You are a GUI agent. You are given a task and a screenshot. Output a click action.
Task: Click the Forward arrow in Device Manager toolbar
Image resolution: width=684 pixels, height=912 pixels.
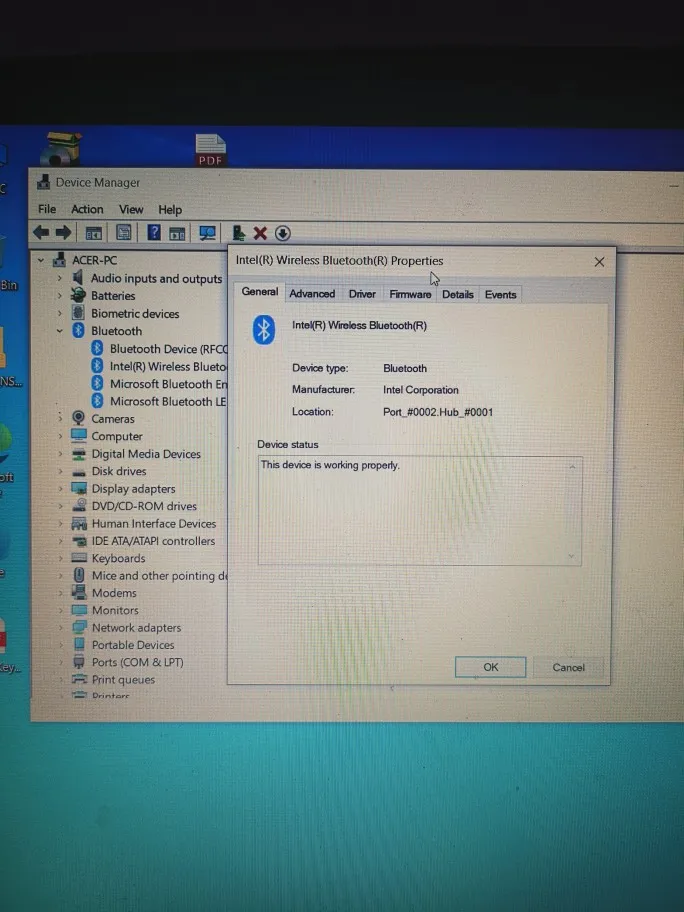[x=63, y=233]
